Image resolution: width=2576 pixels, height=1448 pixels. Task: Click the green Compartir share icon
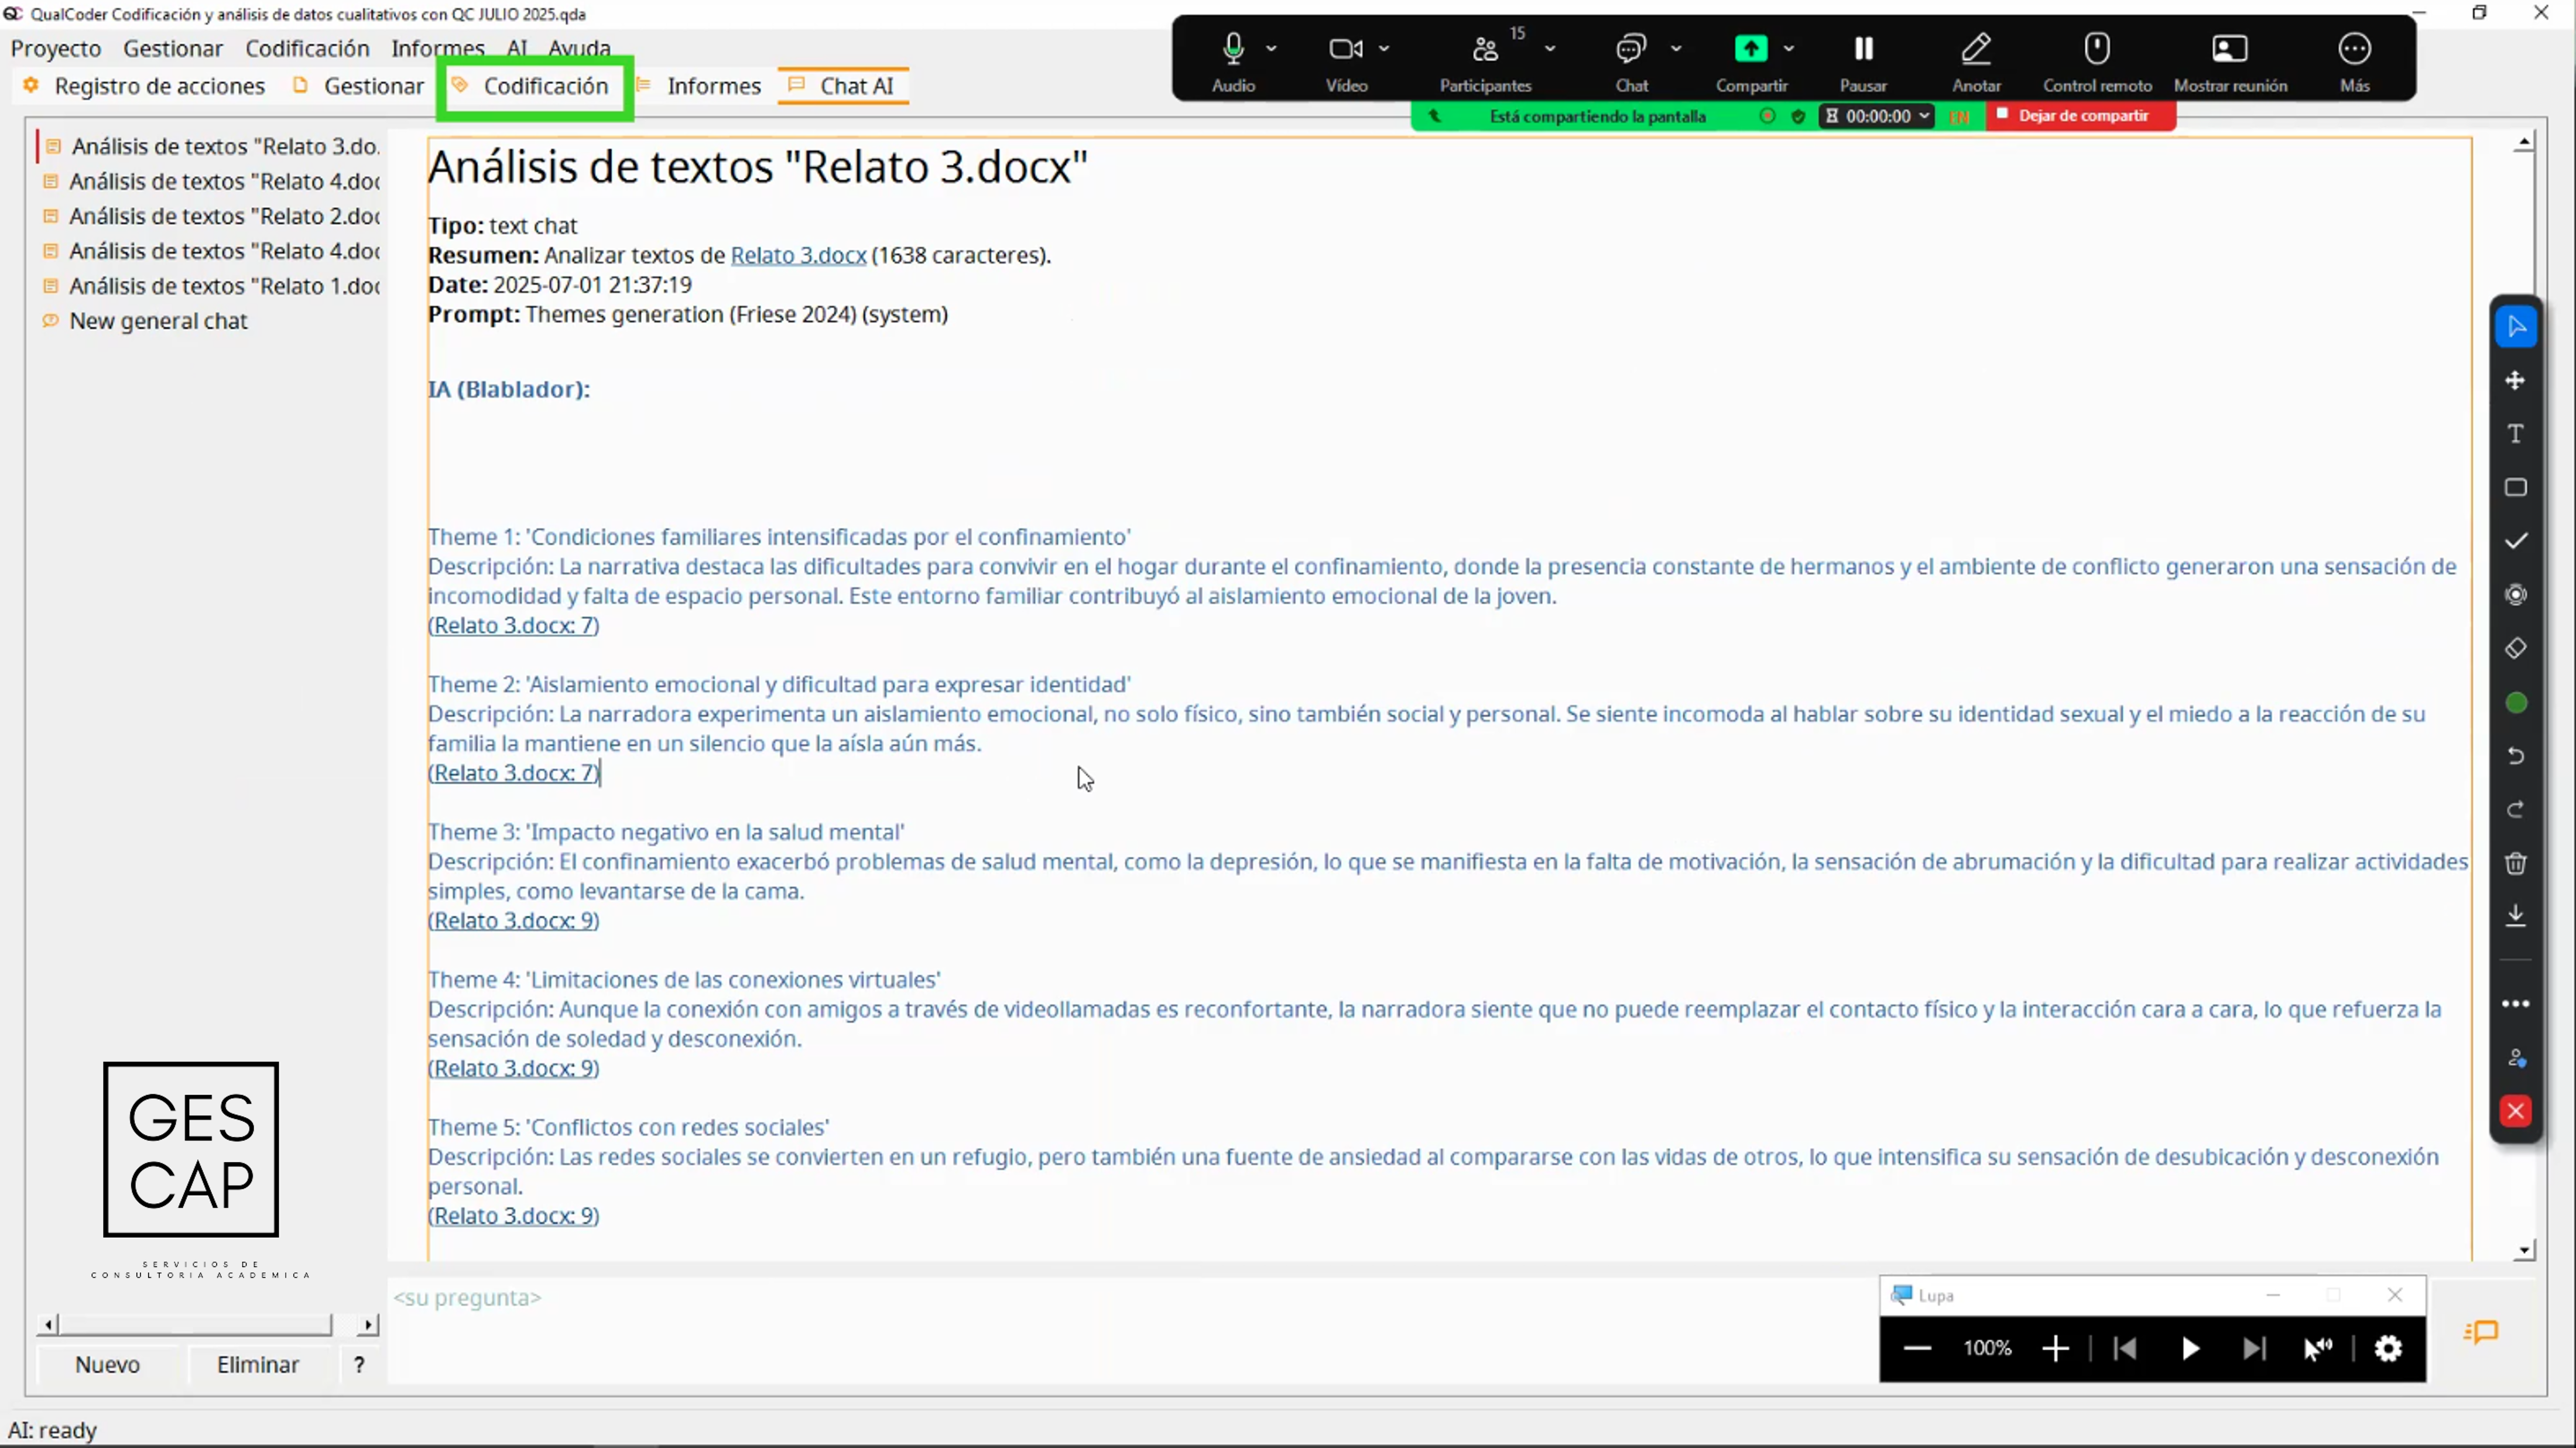pyautogui.click(x=1750, y=48)
